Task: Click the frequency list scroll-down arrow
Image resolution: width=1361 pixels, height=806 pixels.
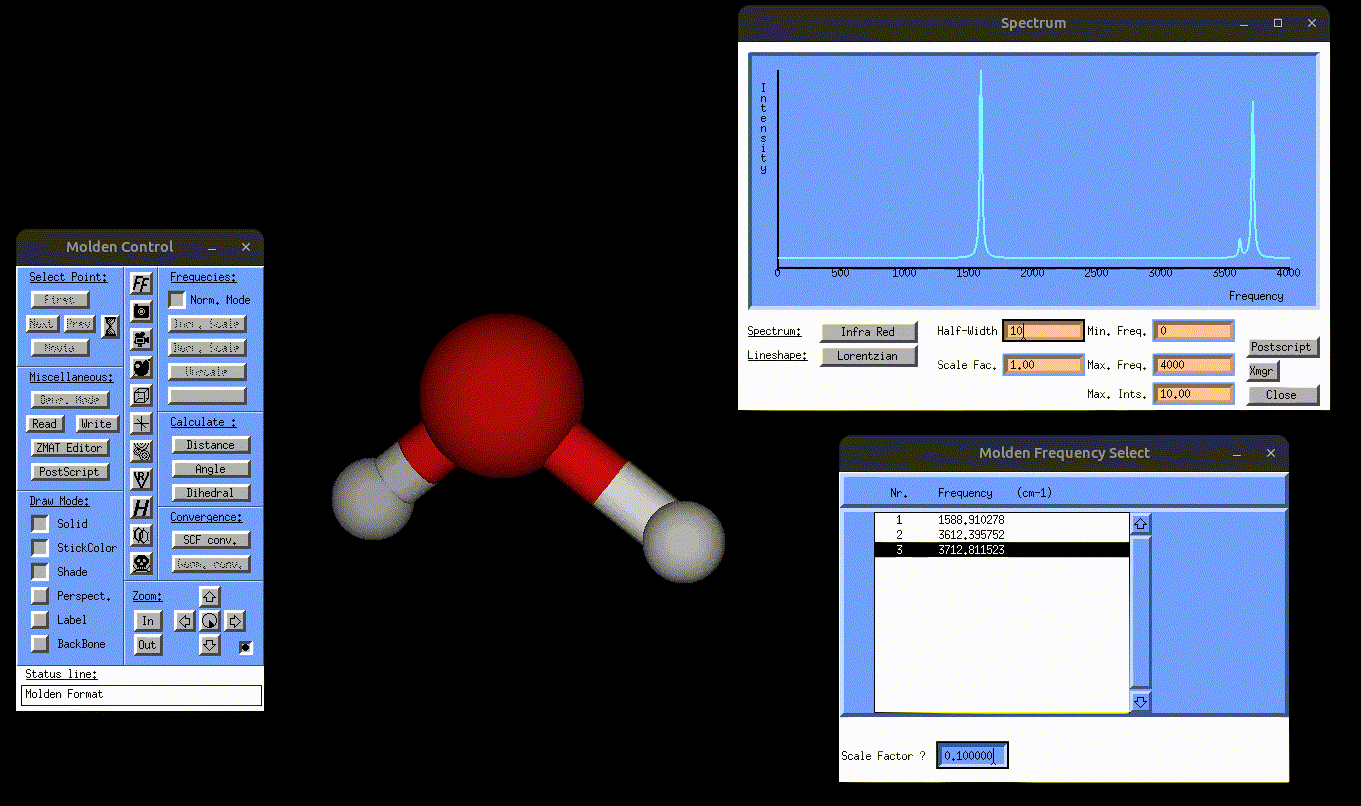Action: click(1140, 701)
